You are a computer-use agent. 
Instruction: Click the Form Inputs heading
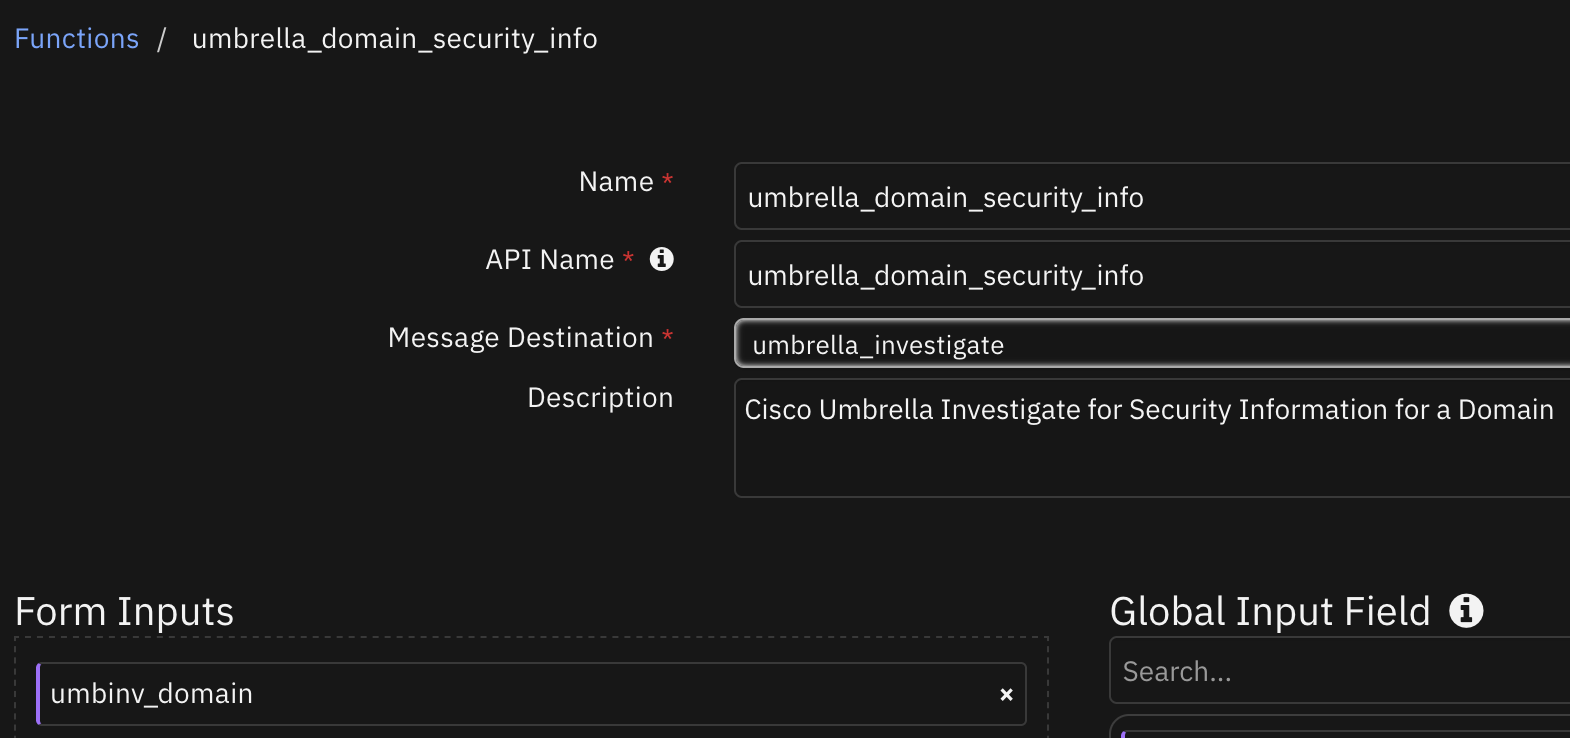[125, 611]
